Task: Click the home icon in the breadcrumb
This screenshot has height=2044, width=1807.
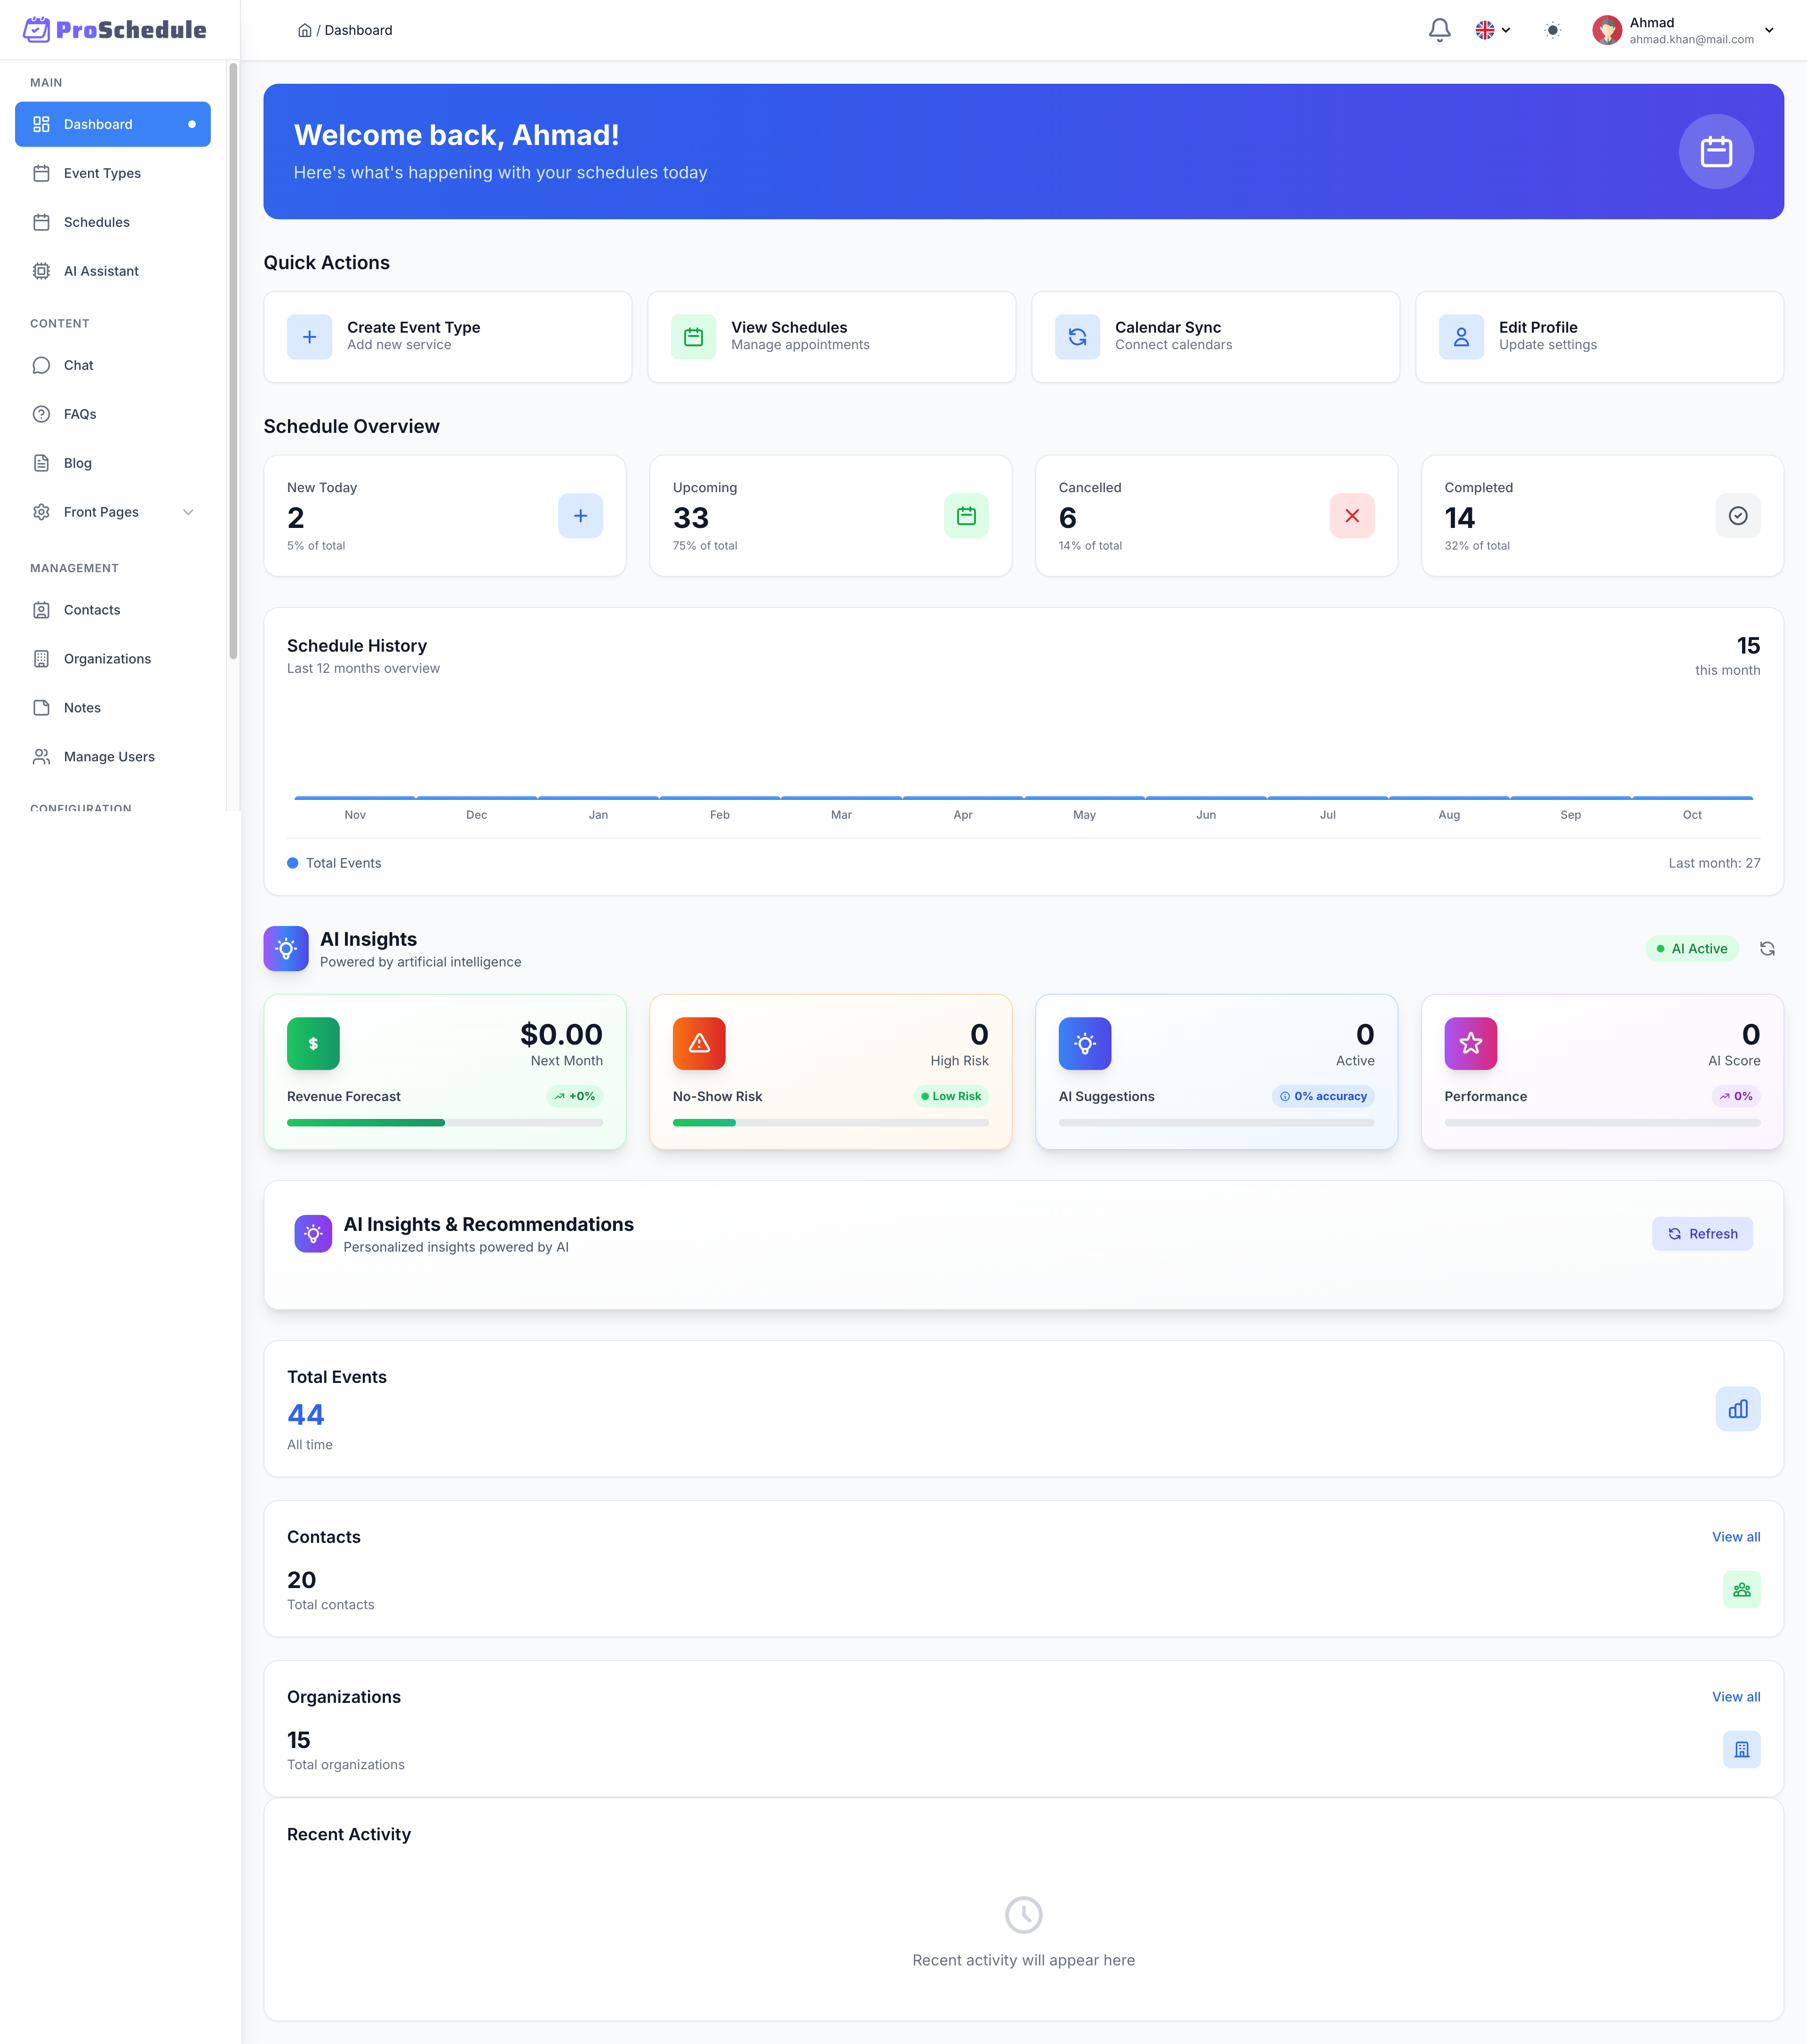Action: tap(304, 30)
